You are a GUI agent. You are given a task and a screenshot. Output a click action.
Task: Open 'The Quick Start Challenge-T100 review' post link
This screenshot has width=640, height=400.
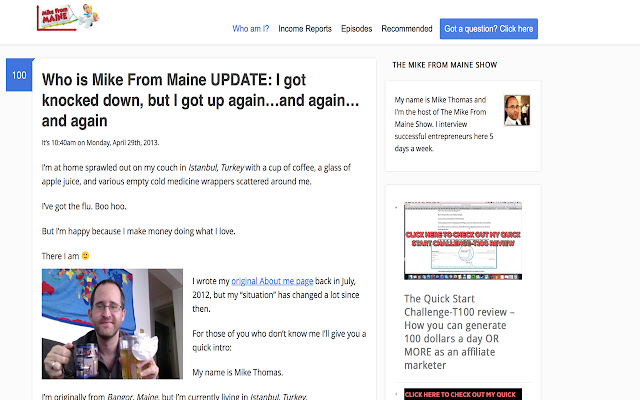pyautogui.click(x=459, y=331)
